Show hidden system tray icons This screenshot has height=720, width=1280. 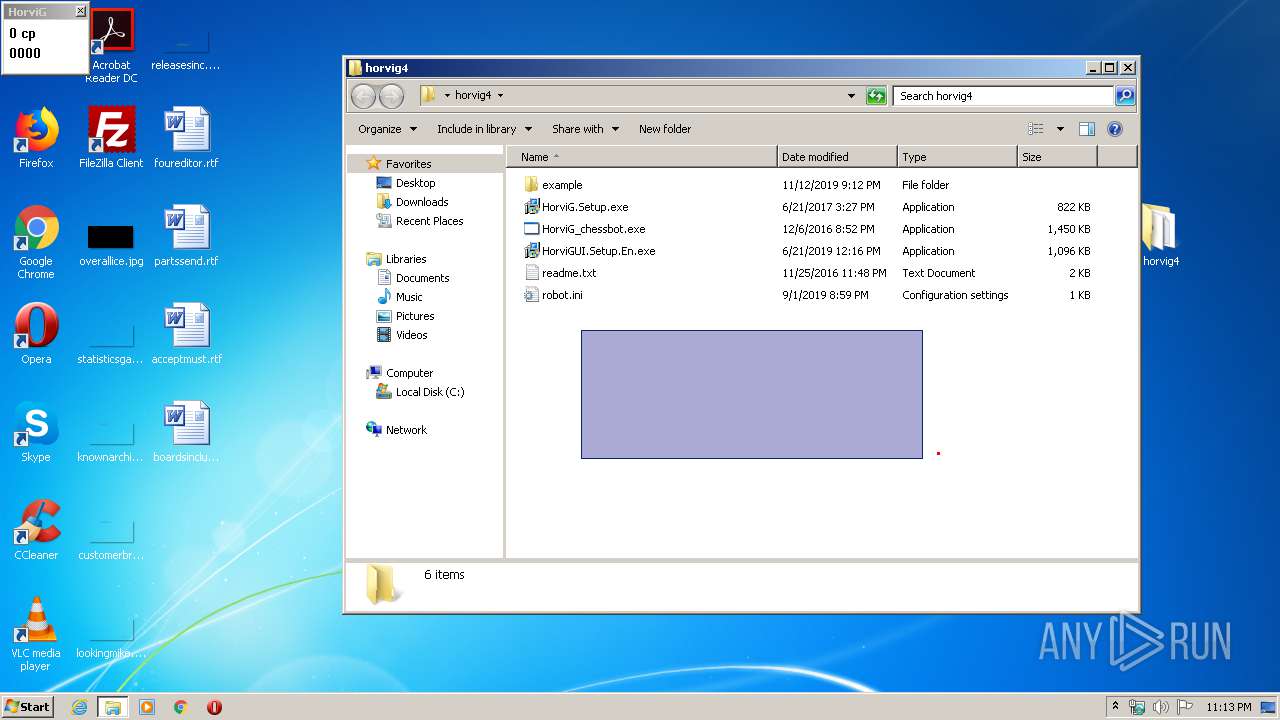[1115, 707]
